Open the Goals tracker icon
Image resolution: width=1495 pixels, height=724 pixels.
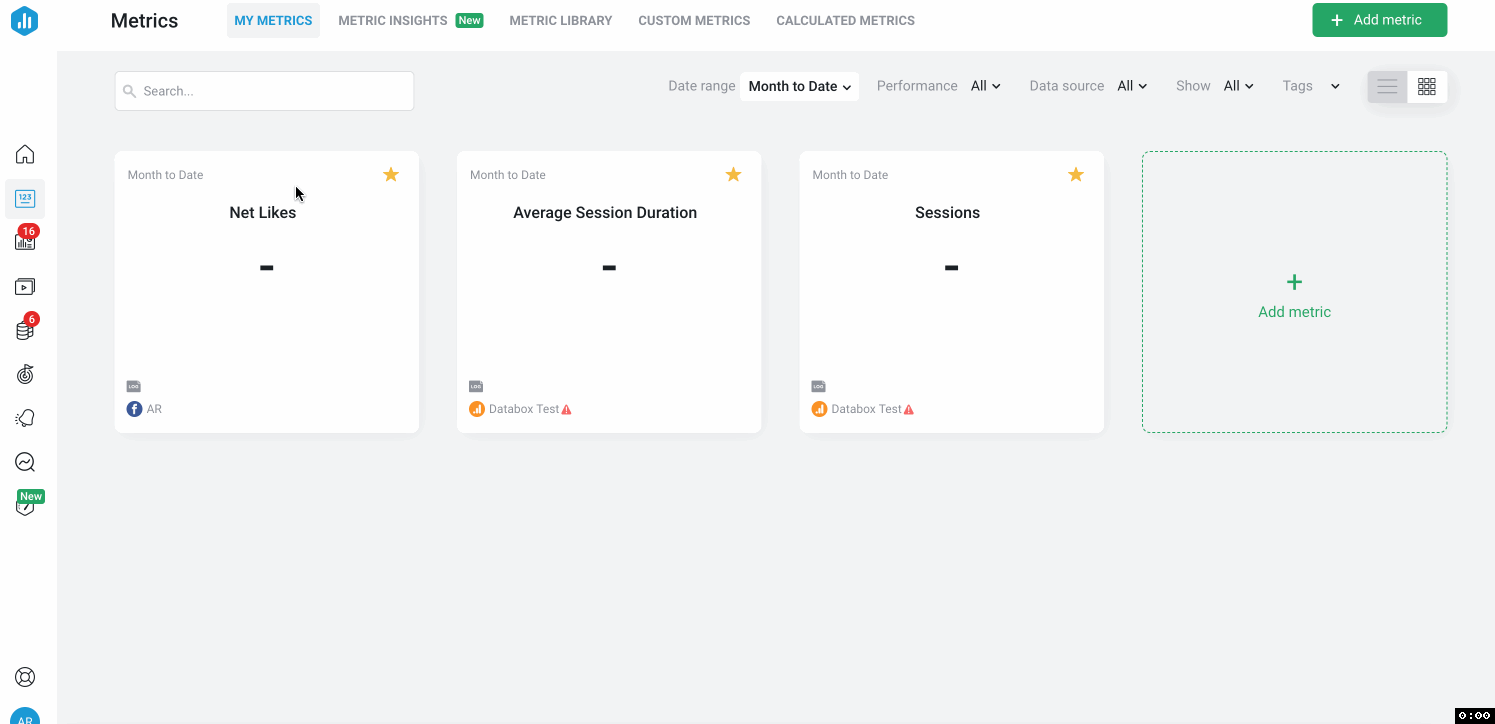pos(25,374)
